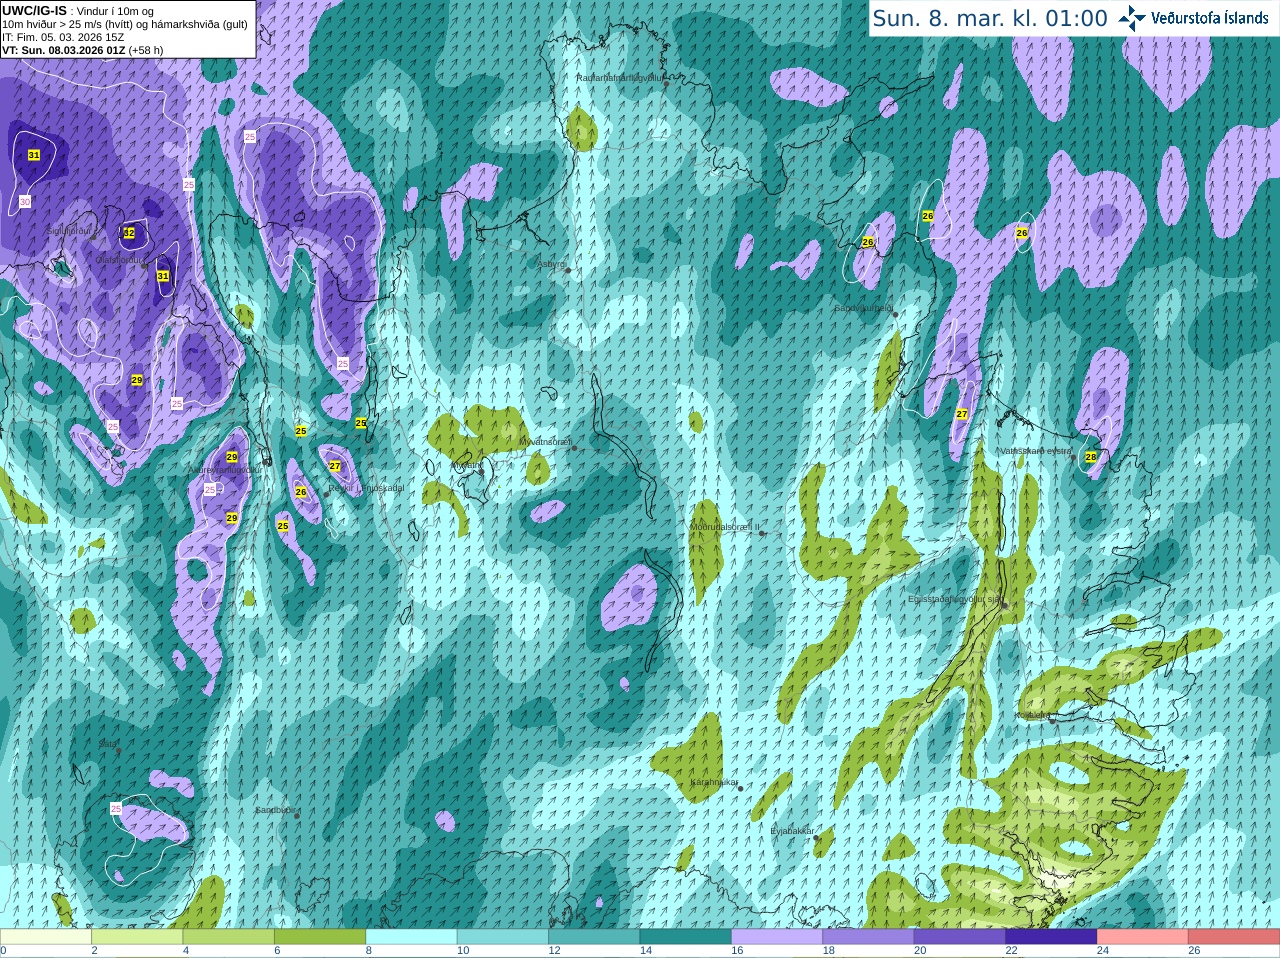The height and width of the screenshot is (958, 1280).
Task: Click the yellow 27 marker above Reykir í Fnjóskadal
Action: (335, 466)
